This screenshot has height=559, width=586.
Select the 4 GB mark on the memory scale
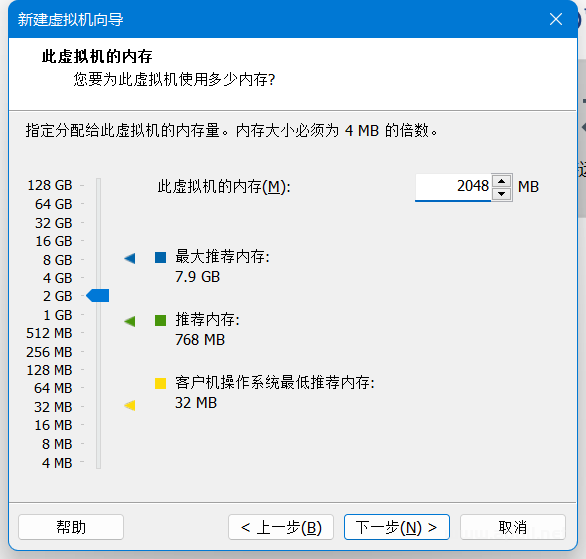[x=58, y=278]
